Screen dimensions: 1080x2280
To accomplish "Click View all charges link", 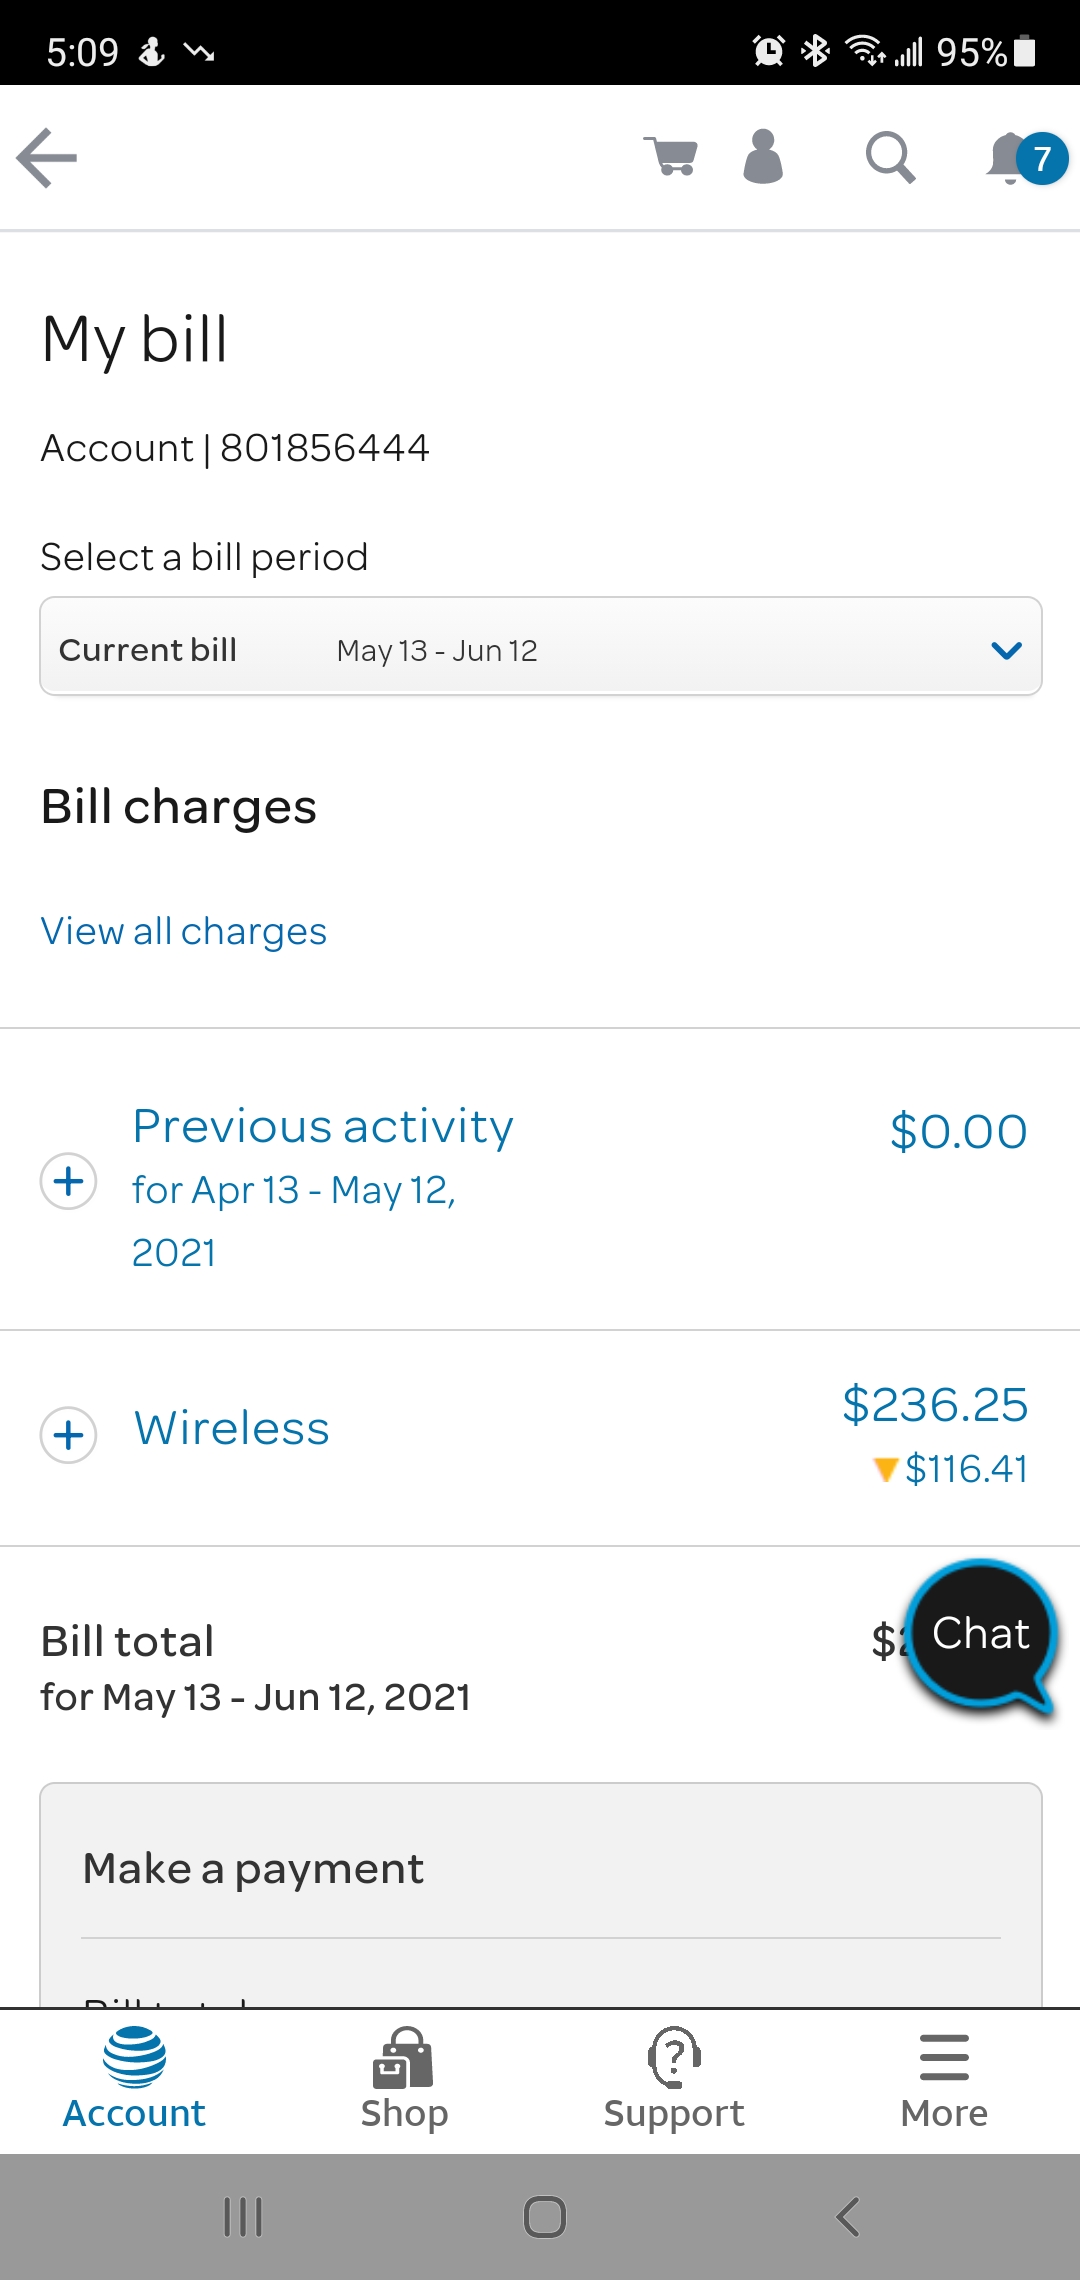I will [x=184, y=931].
